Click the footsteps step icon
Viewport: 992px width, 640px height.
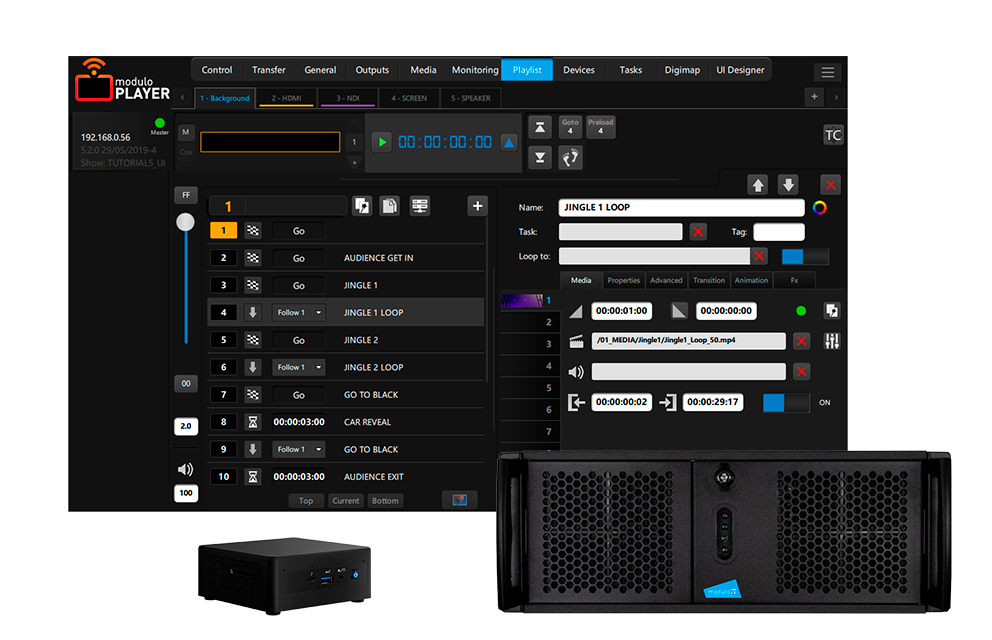pos(570,157)
